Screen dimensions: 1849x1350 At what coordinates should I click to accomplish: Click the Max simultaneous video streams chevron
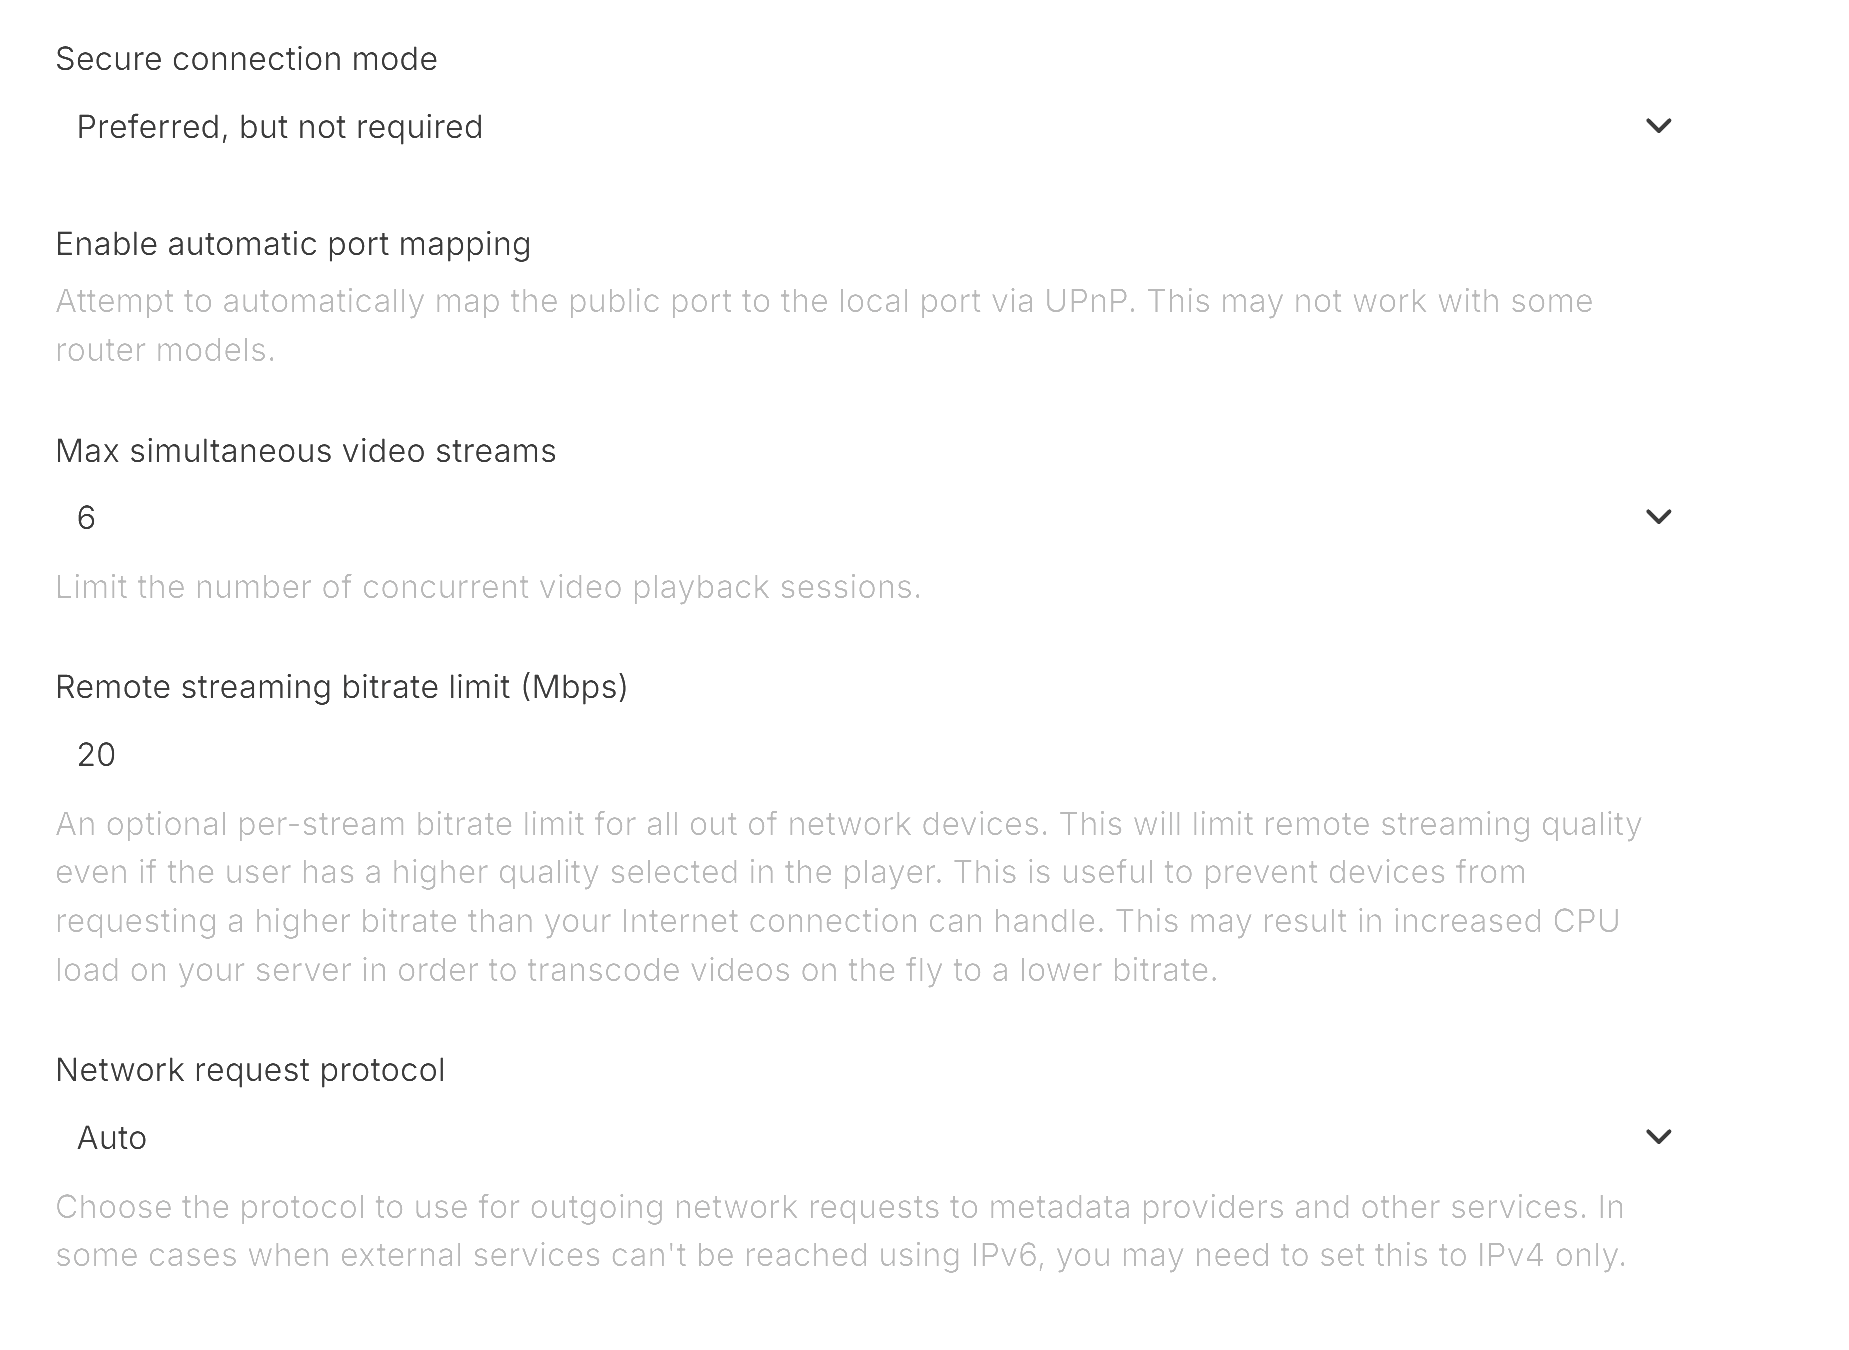[1658, 517]
